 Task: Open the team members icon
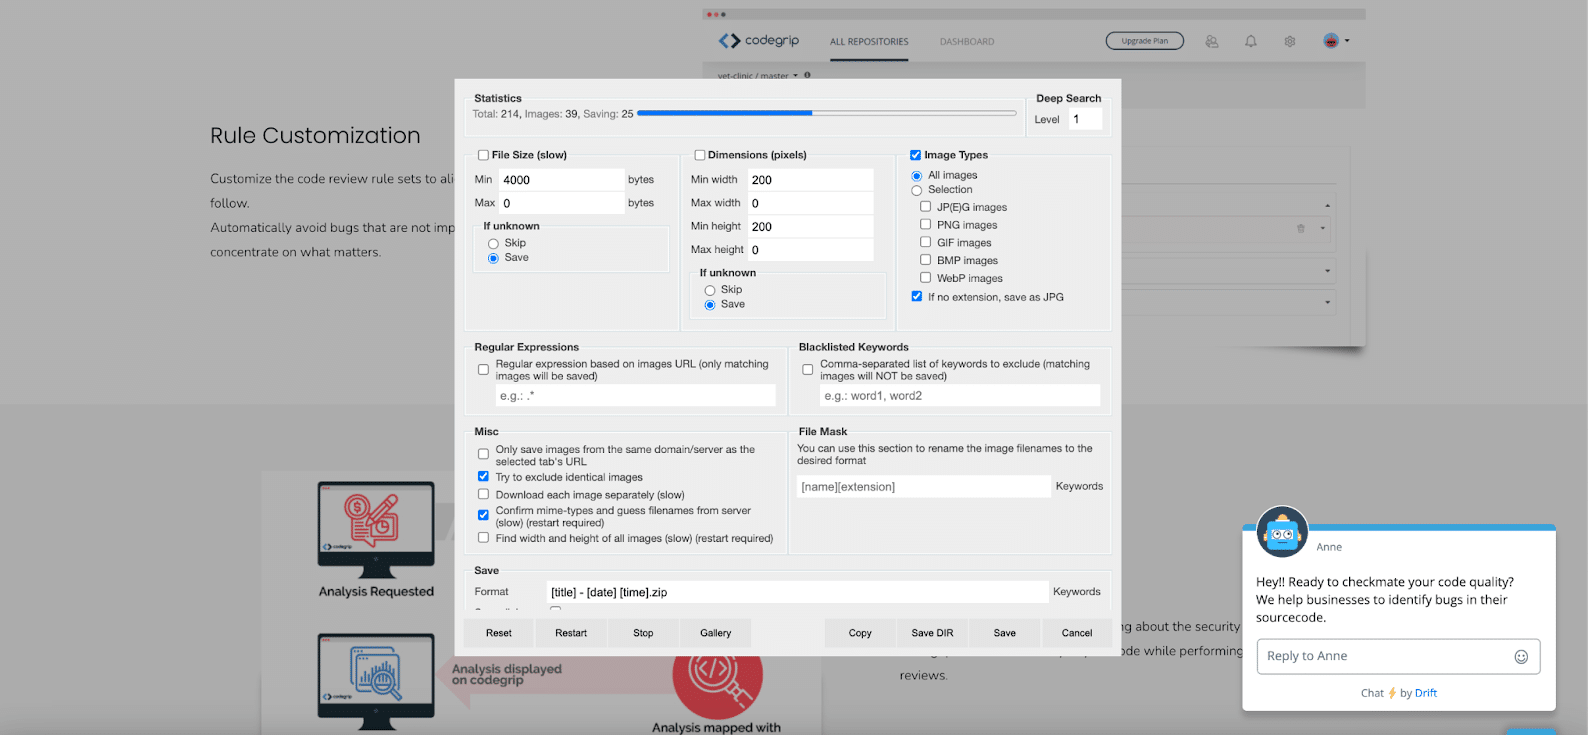point(1212,41)
